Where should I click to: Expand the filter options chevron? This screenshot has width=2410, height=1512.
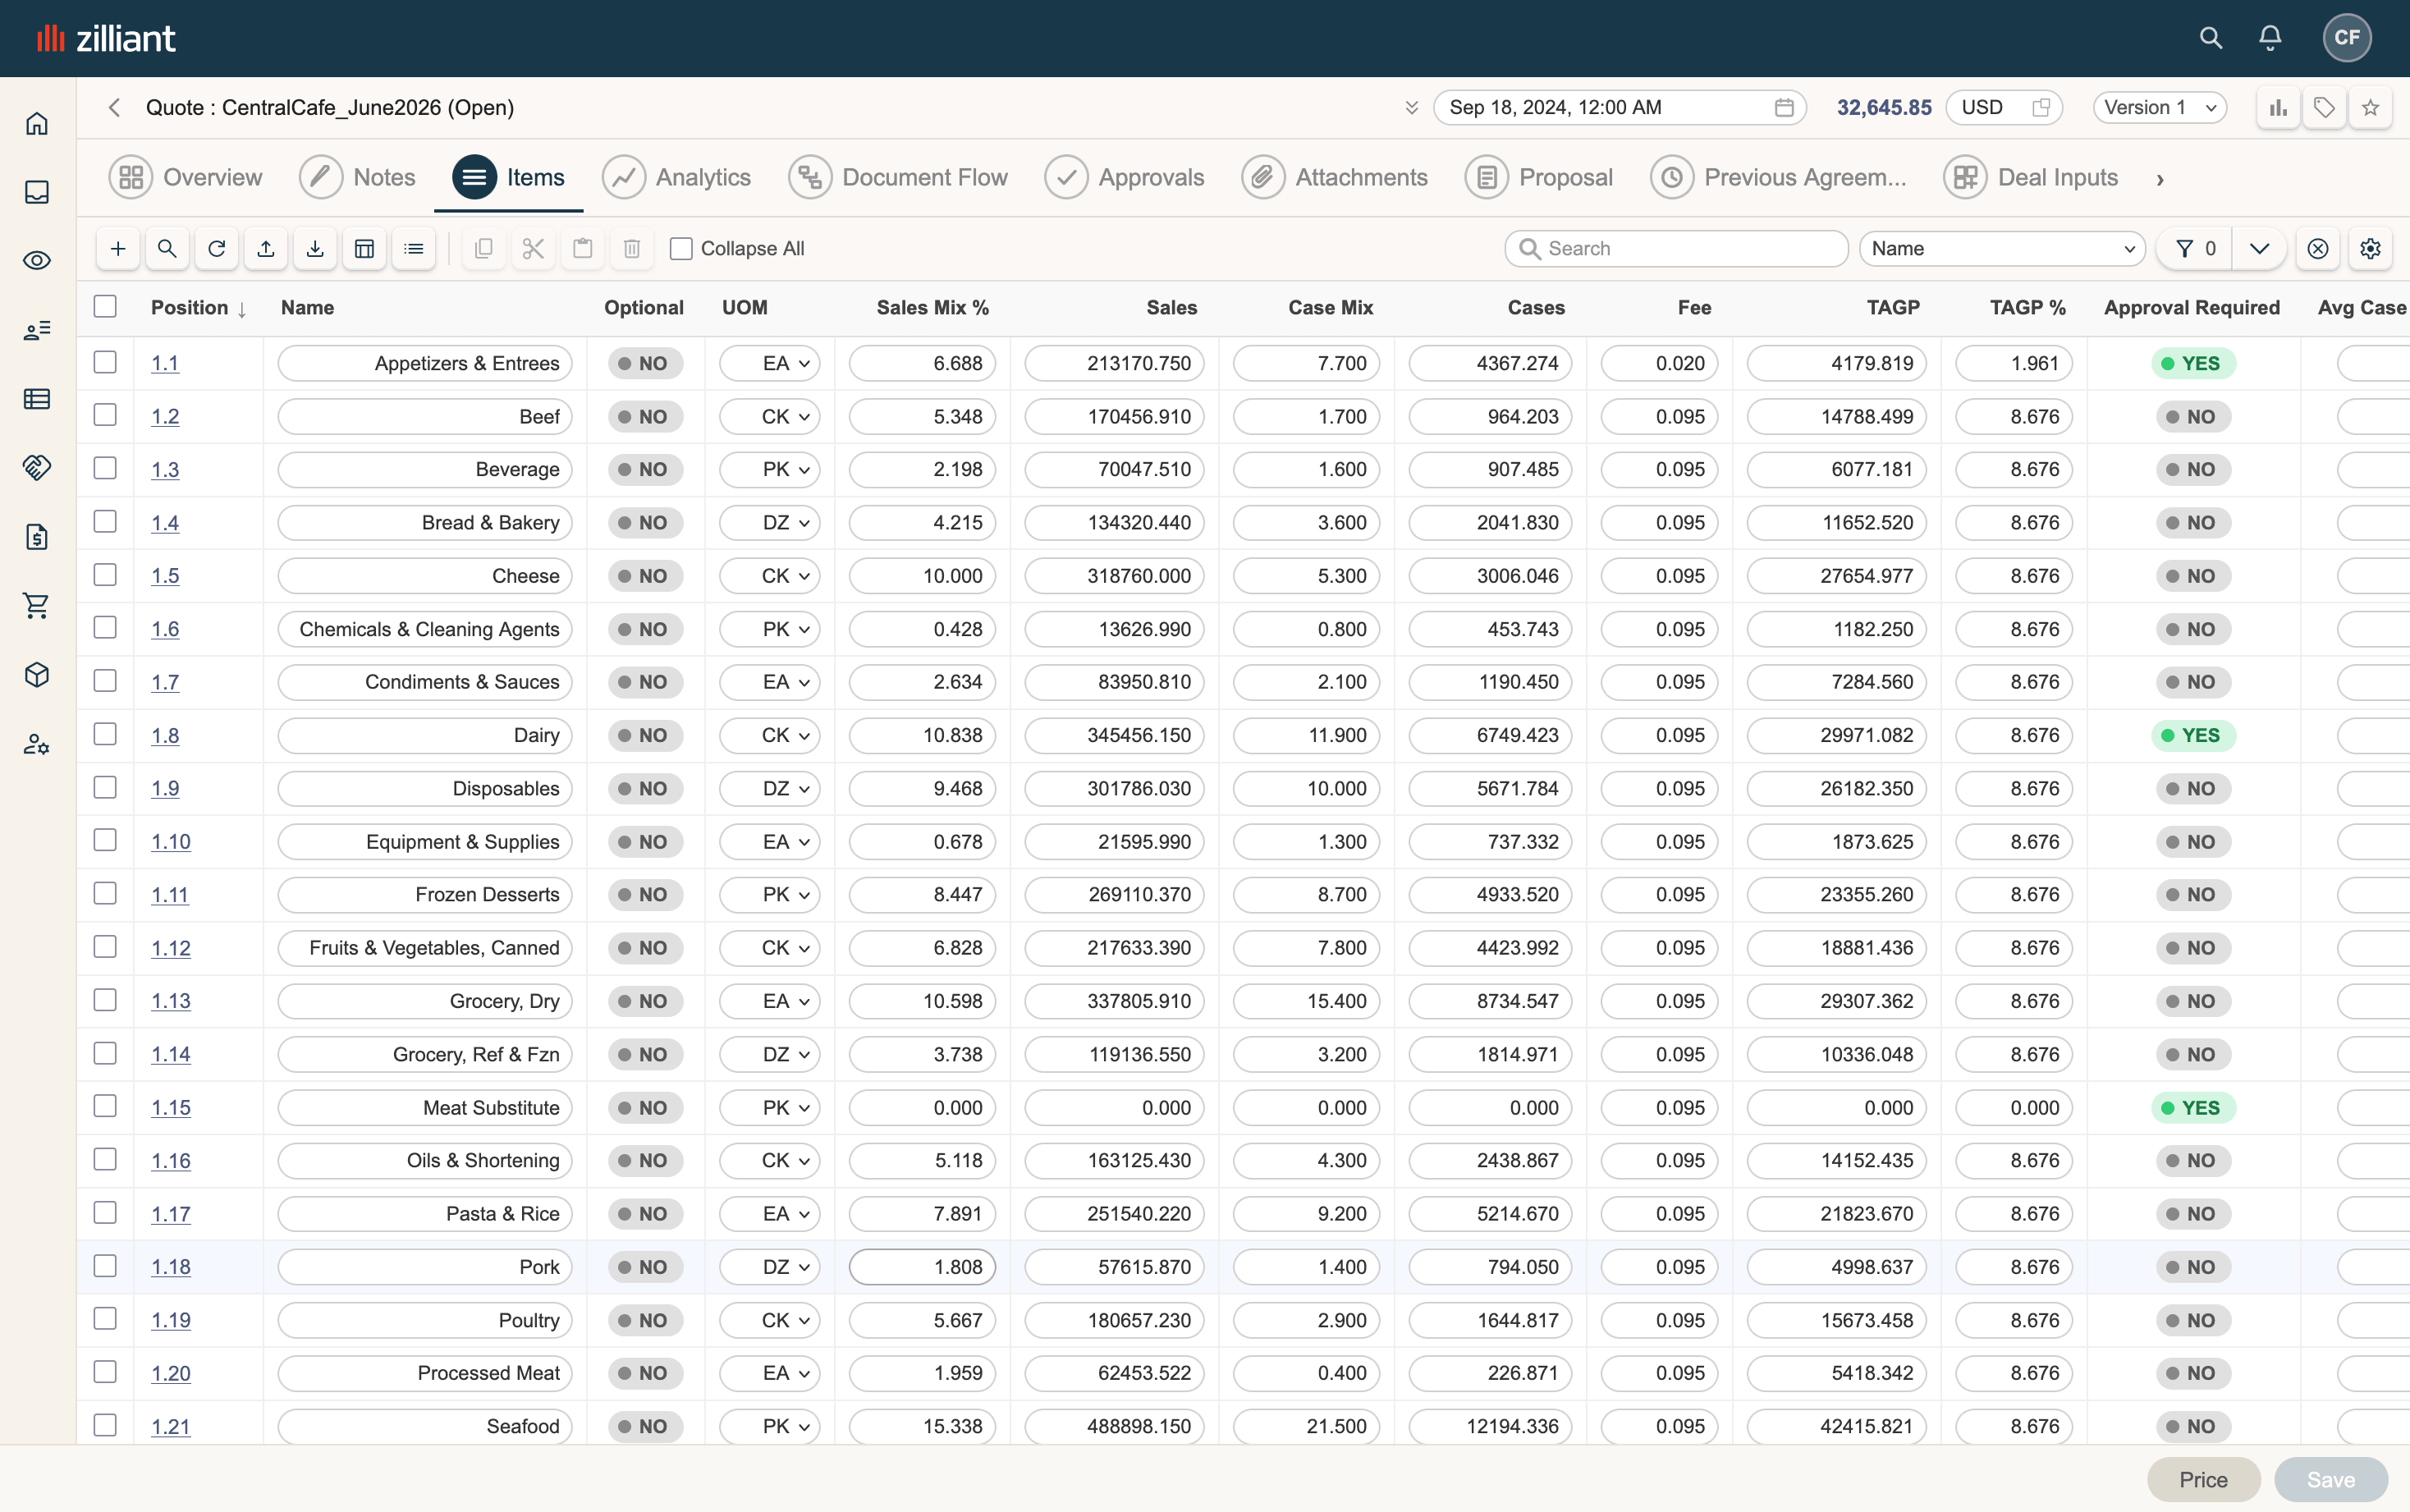click(x=2259, y=248)
